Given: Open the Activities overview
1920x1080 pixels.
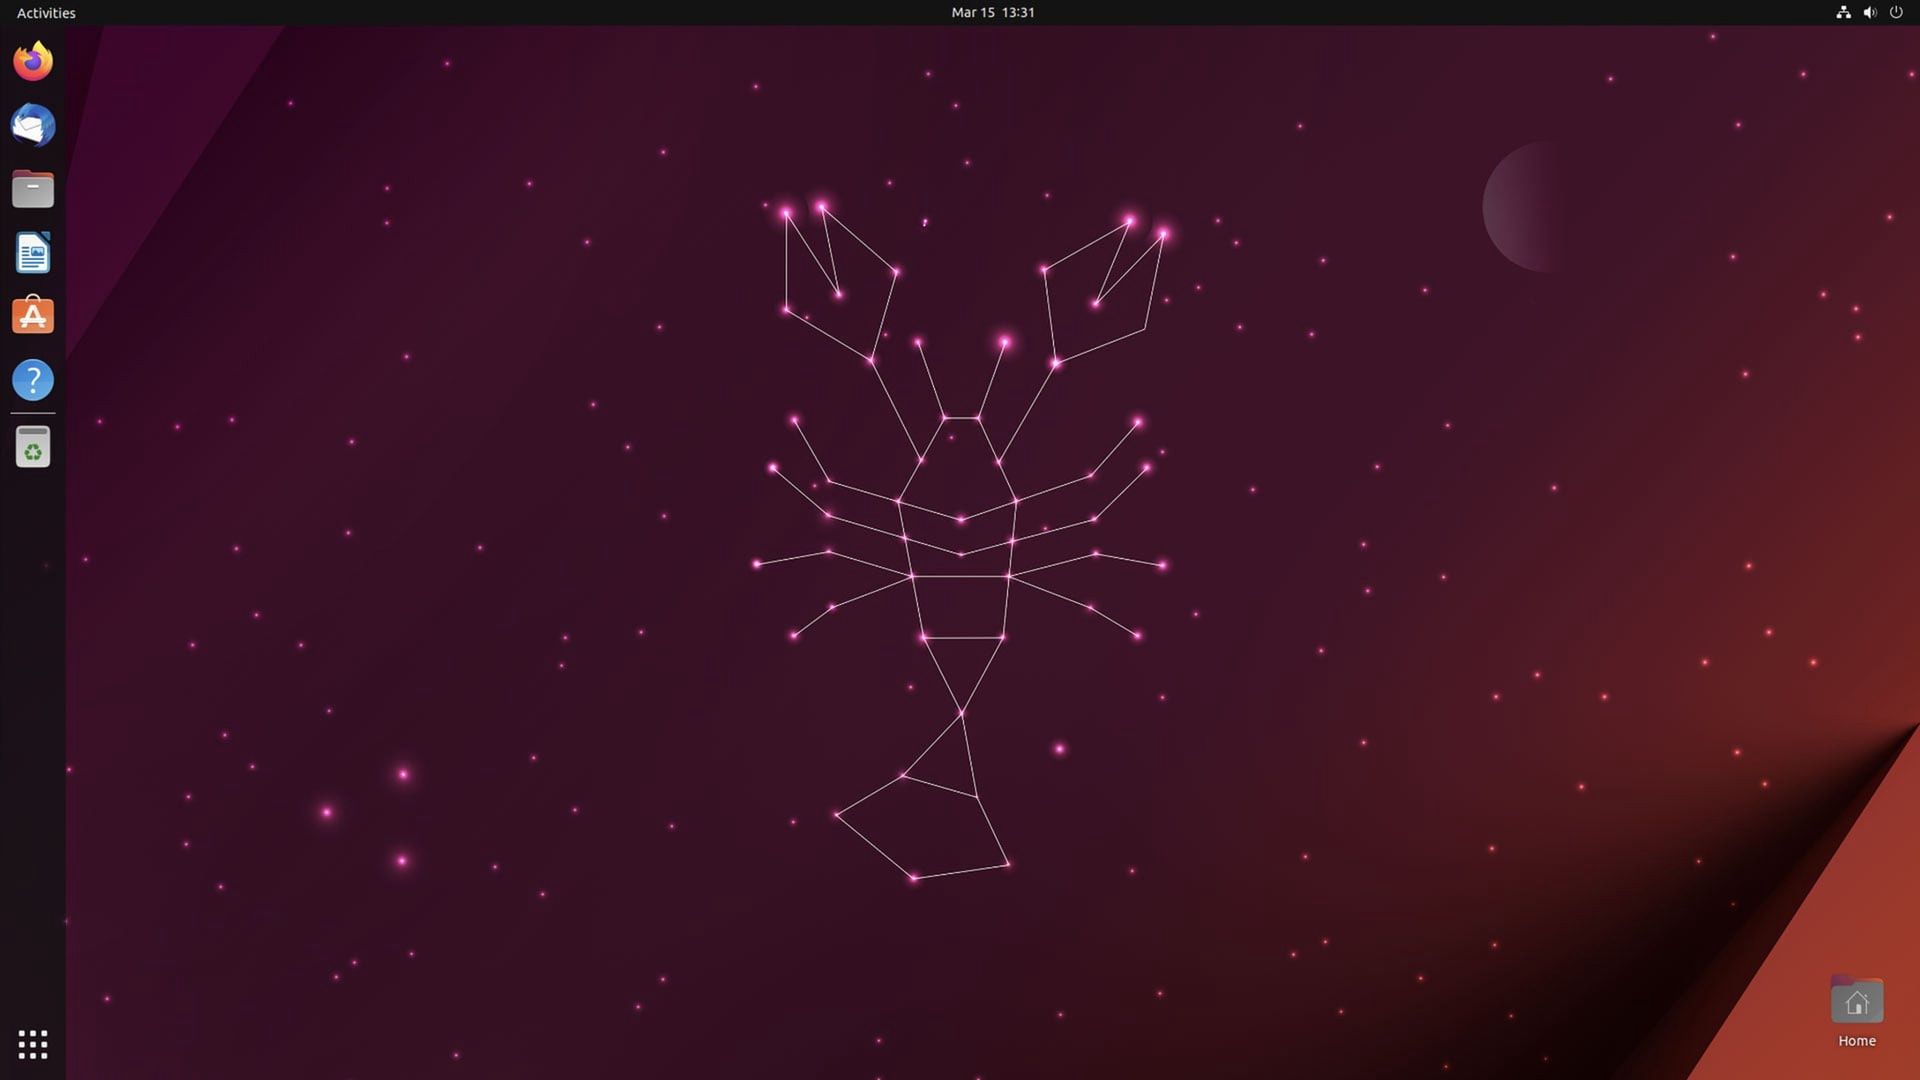Looking at the screenshot, I should (x=45, y=13).
